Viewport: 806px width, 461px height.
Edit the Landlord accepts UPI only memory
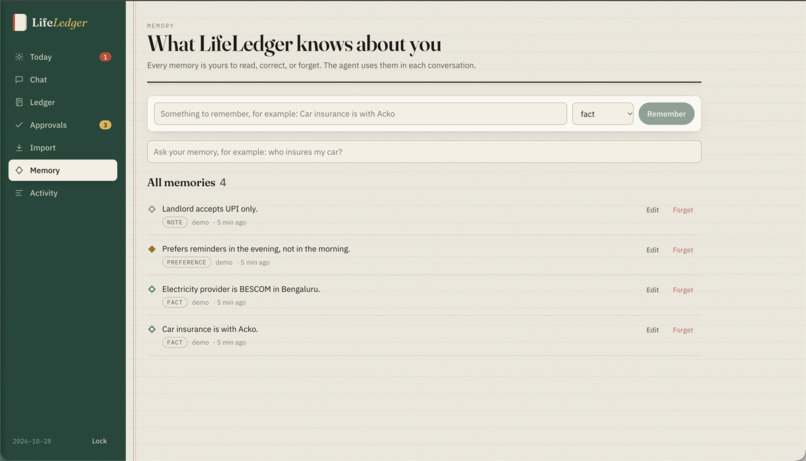tap(652, 210)
